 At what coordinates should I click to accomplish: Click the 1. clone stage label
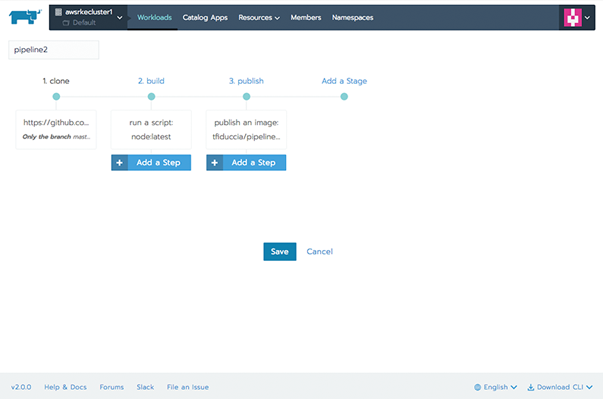[x=56, y=81]
